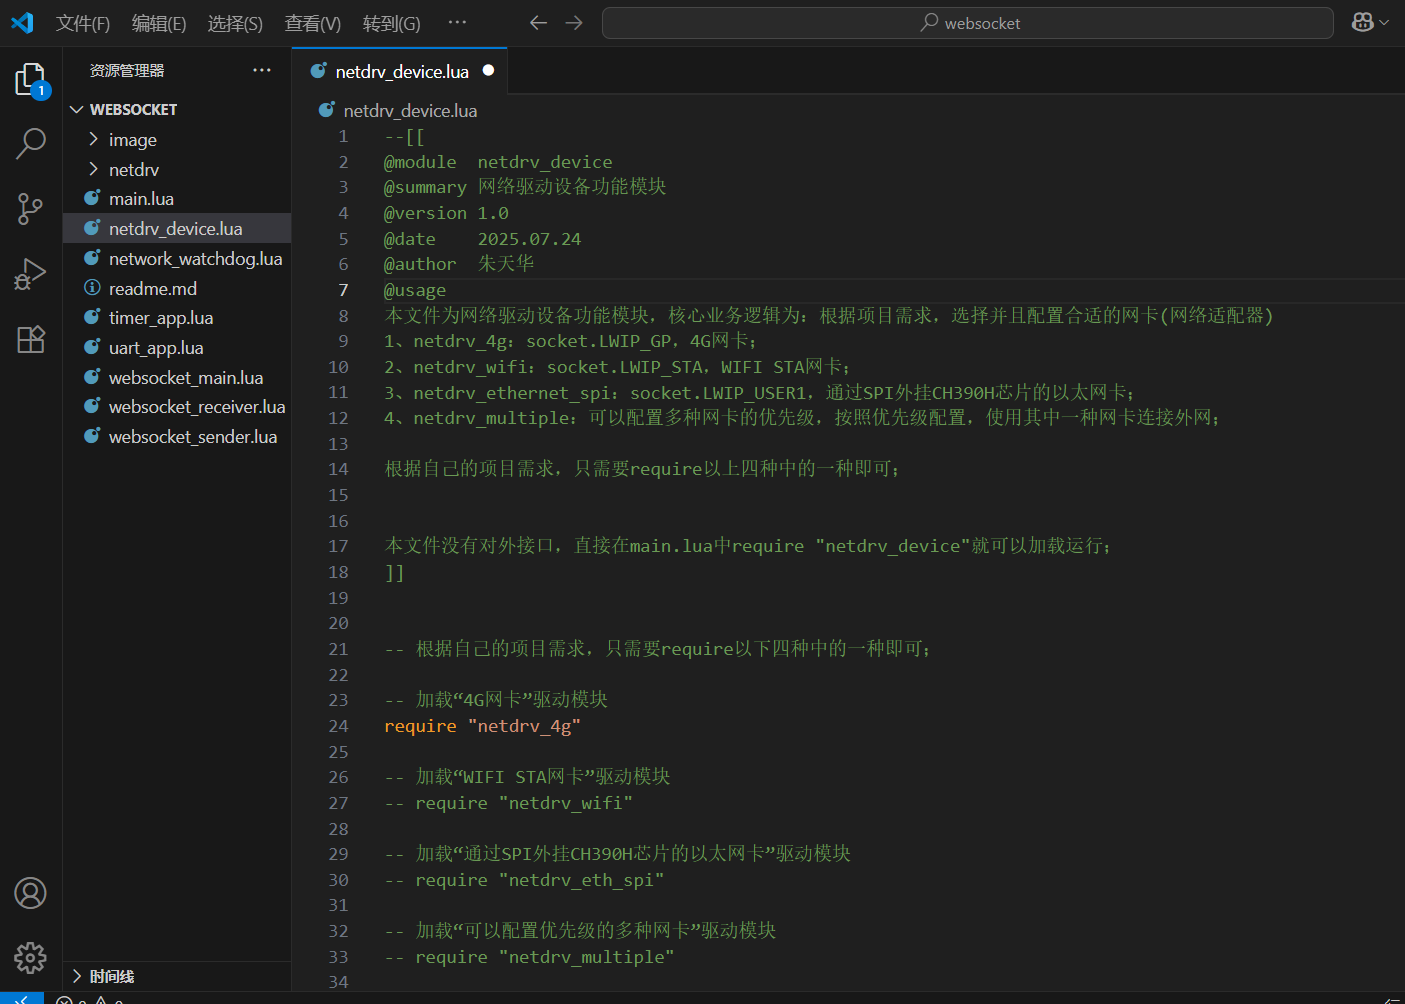Click the @usage line in editor
Image resolution: width=1405 pixels, height=1004 pixels.
pos(415,290)
